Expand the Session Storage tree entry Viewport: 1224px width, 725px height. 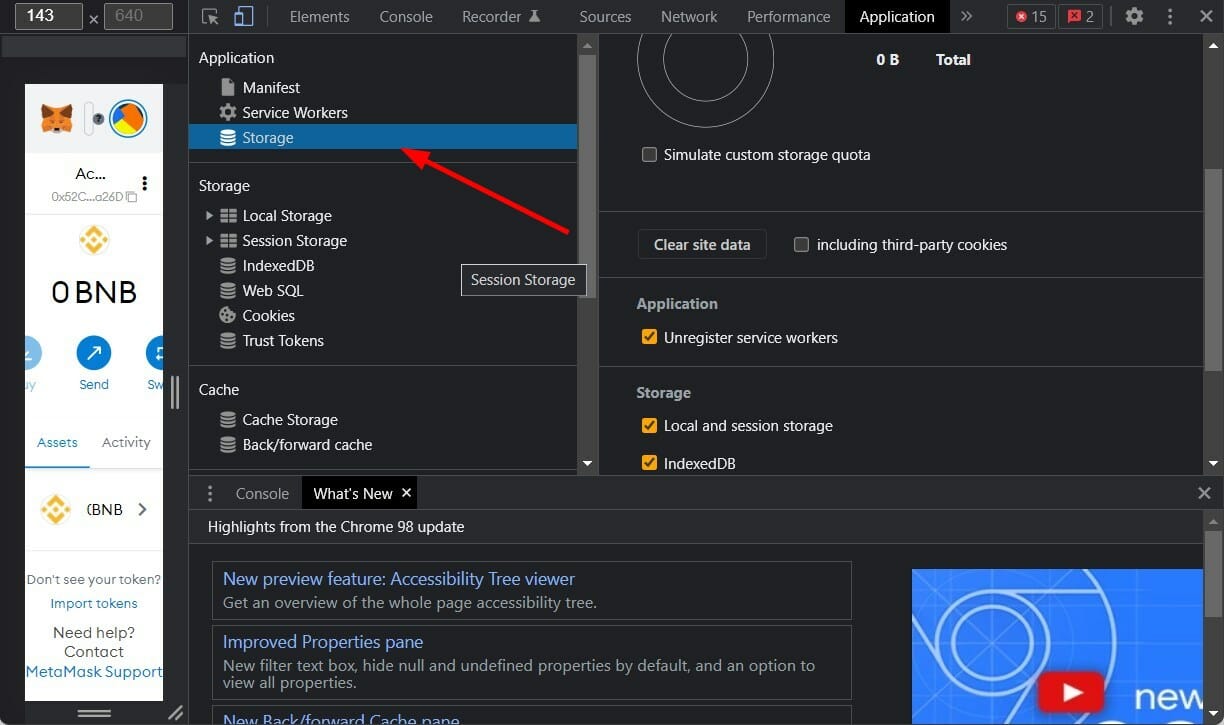[209, 240]
